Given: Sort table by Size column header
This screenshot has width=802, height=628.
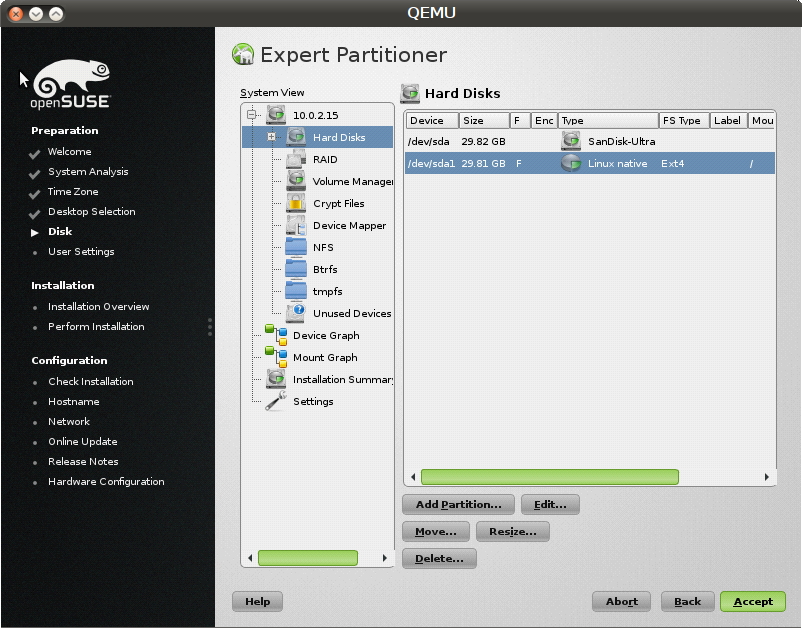Looking at the screenshot, I should tap(483, 120).
